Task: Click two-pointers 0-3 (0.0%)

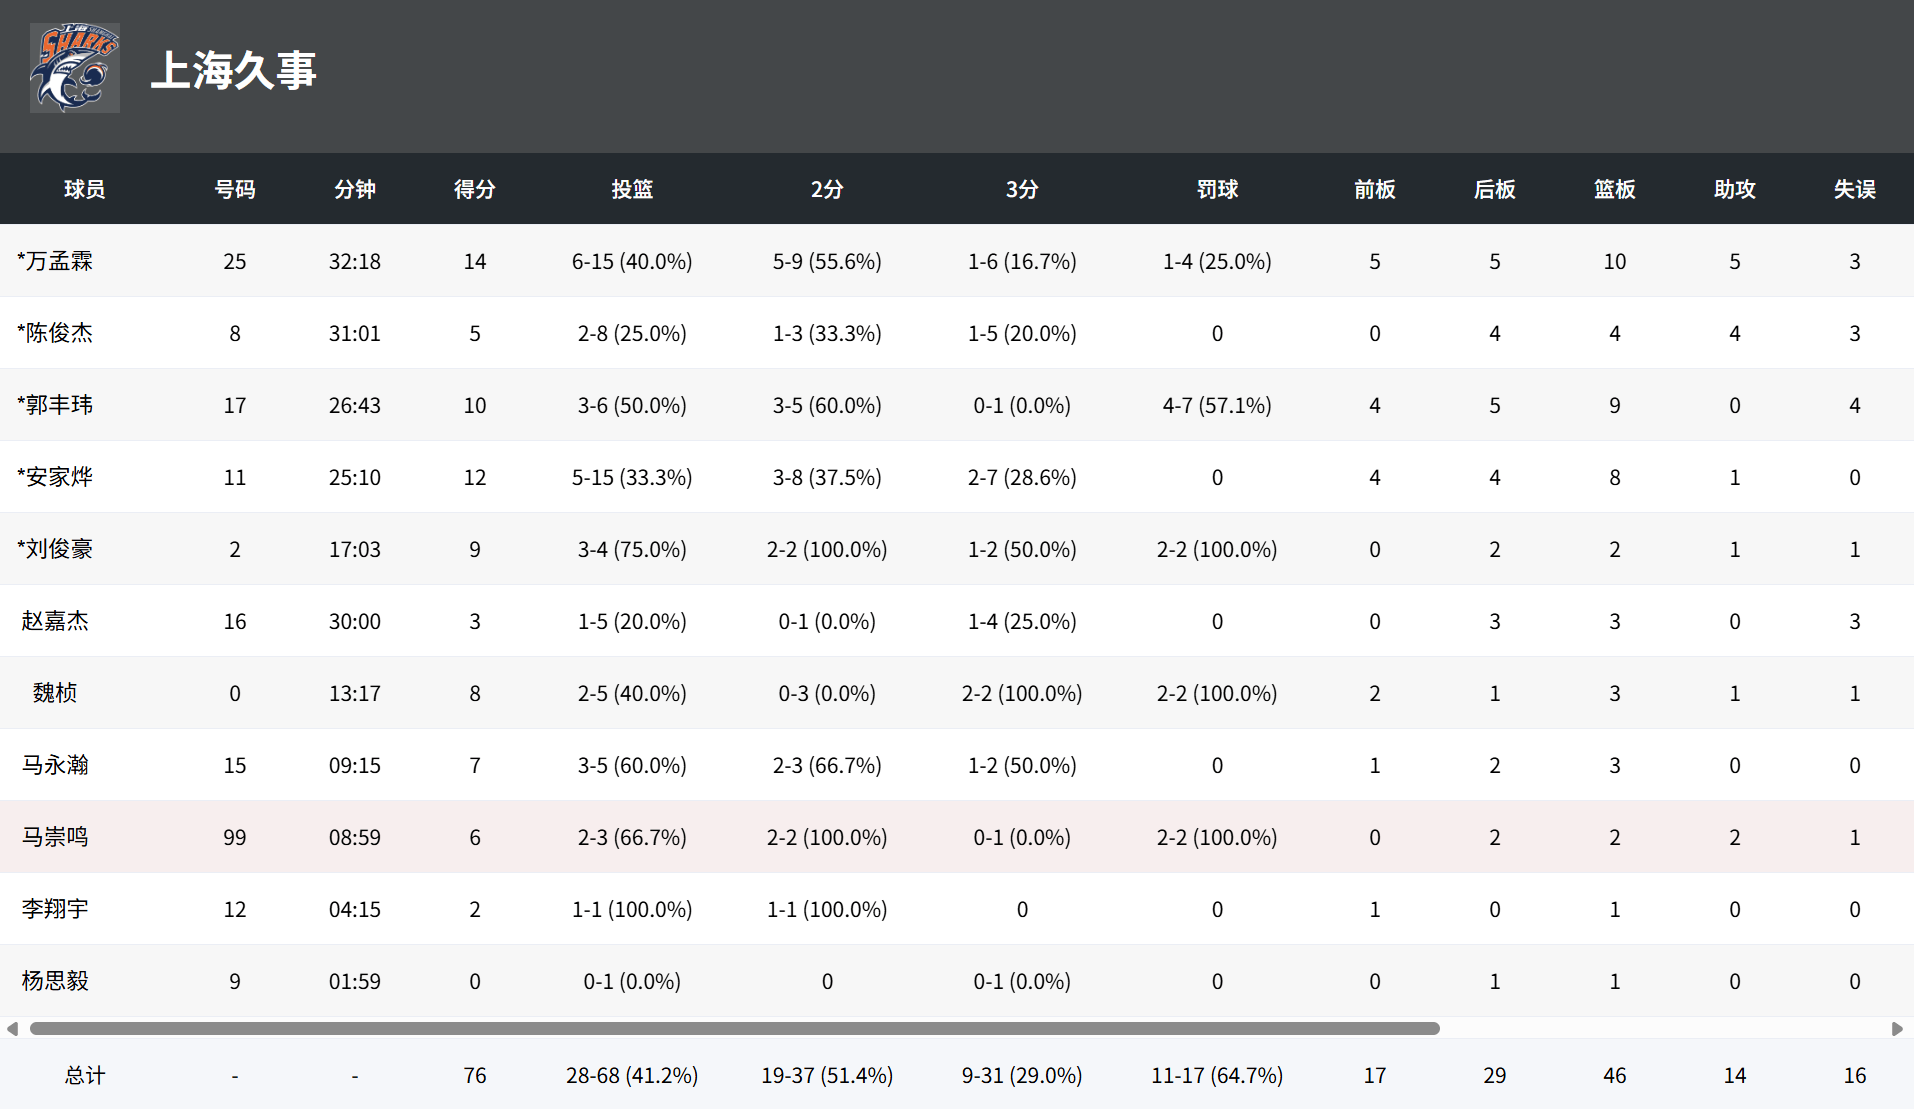Action: pos(827,693)
